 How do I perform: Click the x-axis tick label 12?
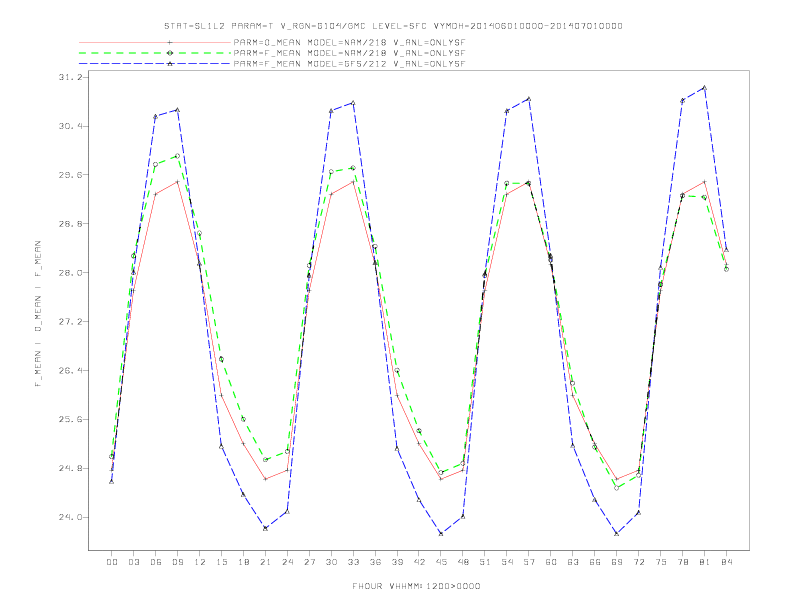(200, 562)
